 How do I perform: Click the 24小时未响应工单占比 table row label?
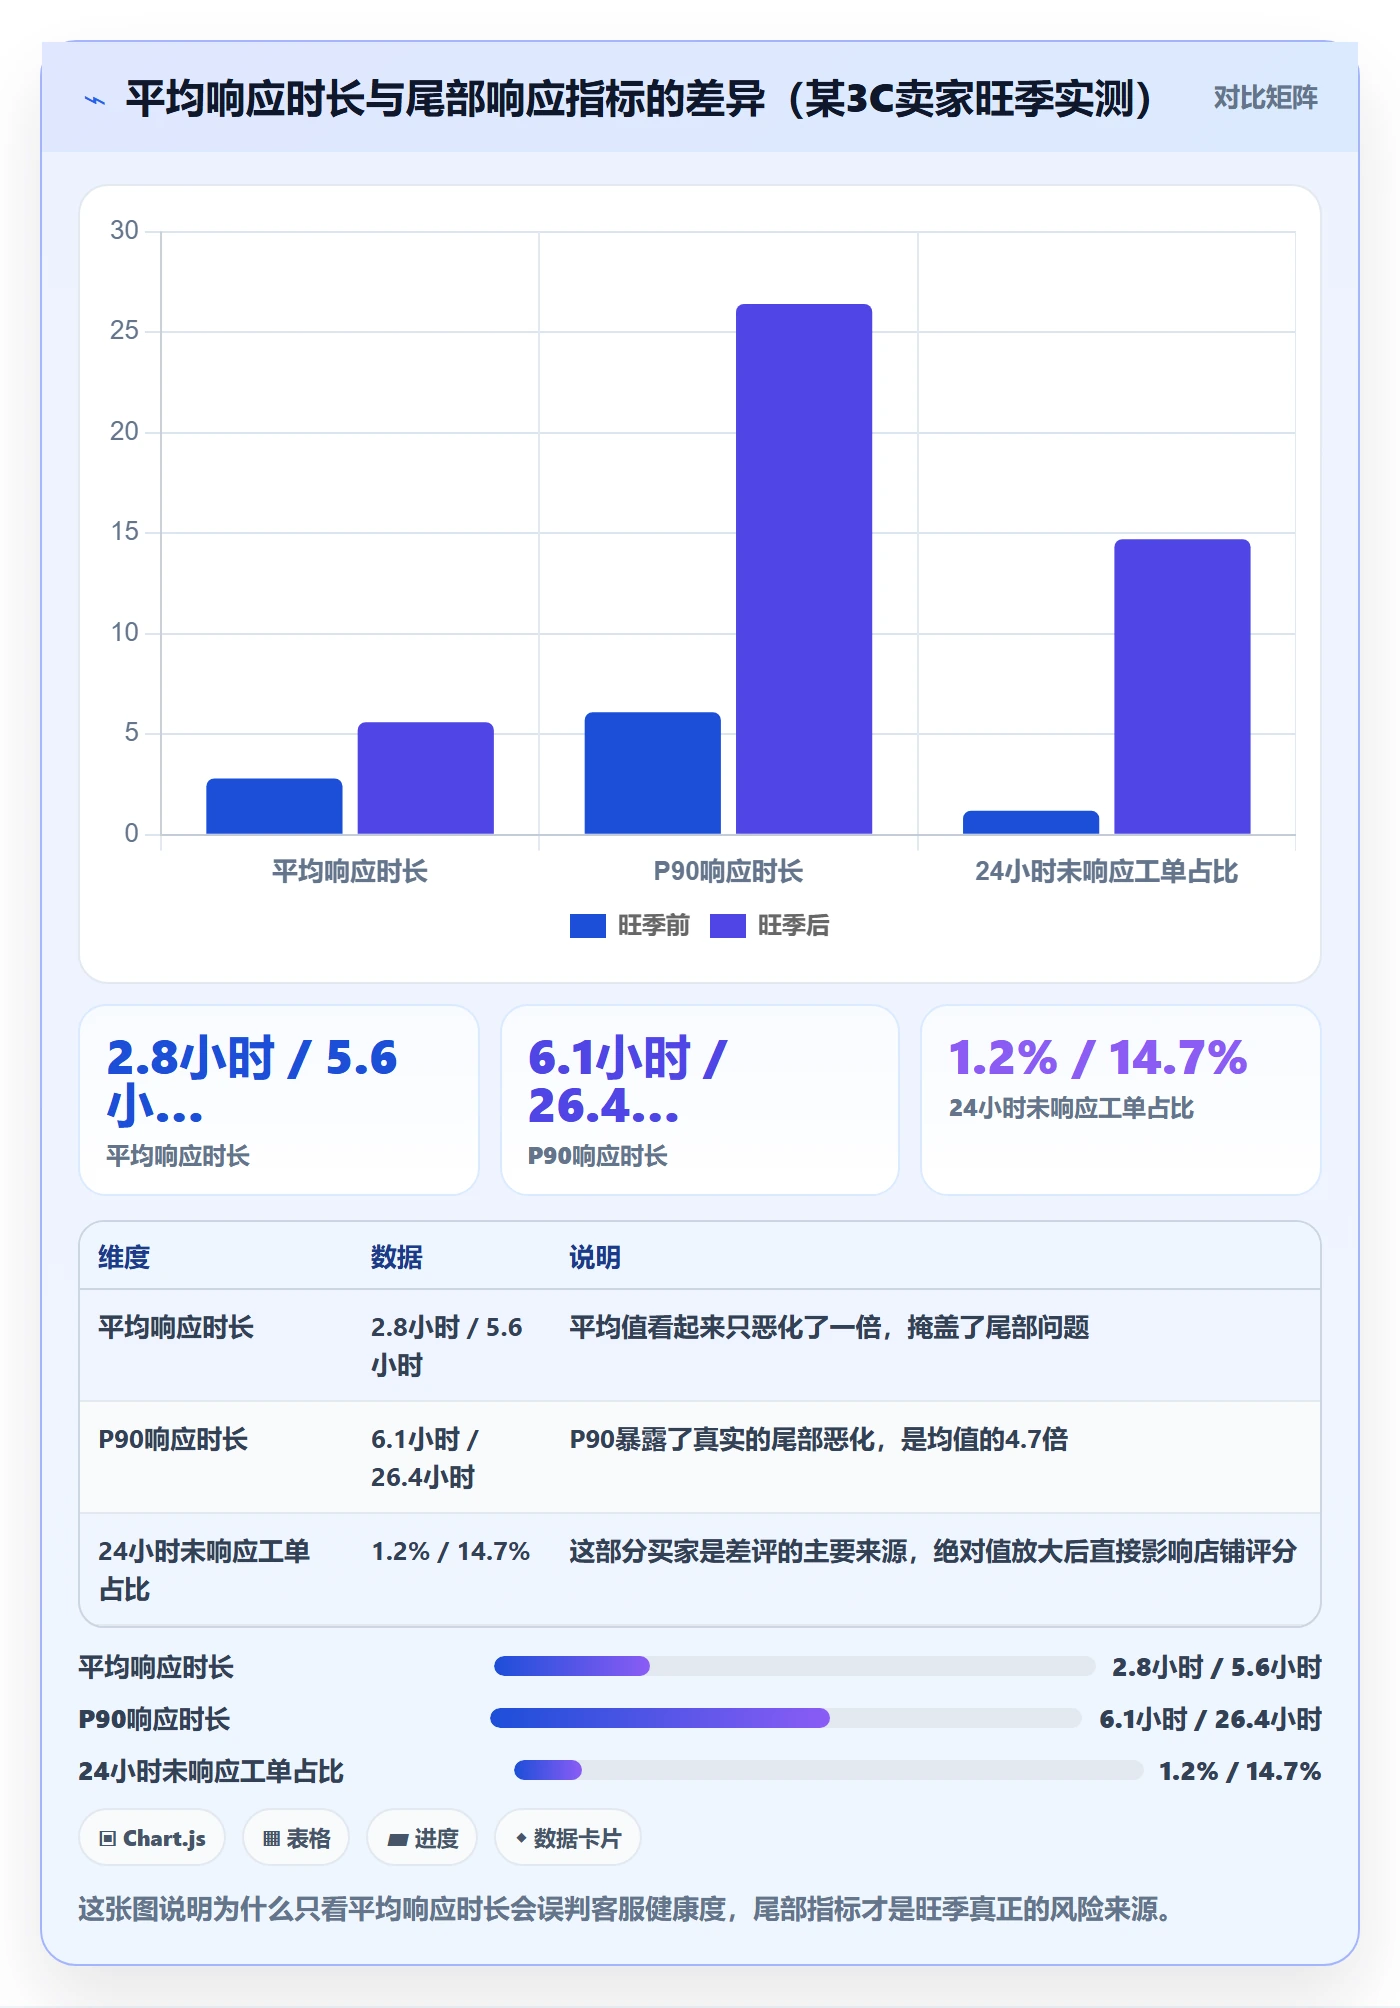(x=204, y=1570)
